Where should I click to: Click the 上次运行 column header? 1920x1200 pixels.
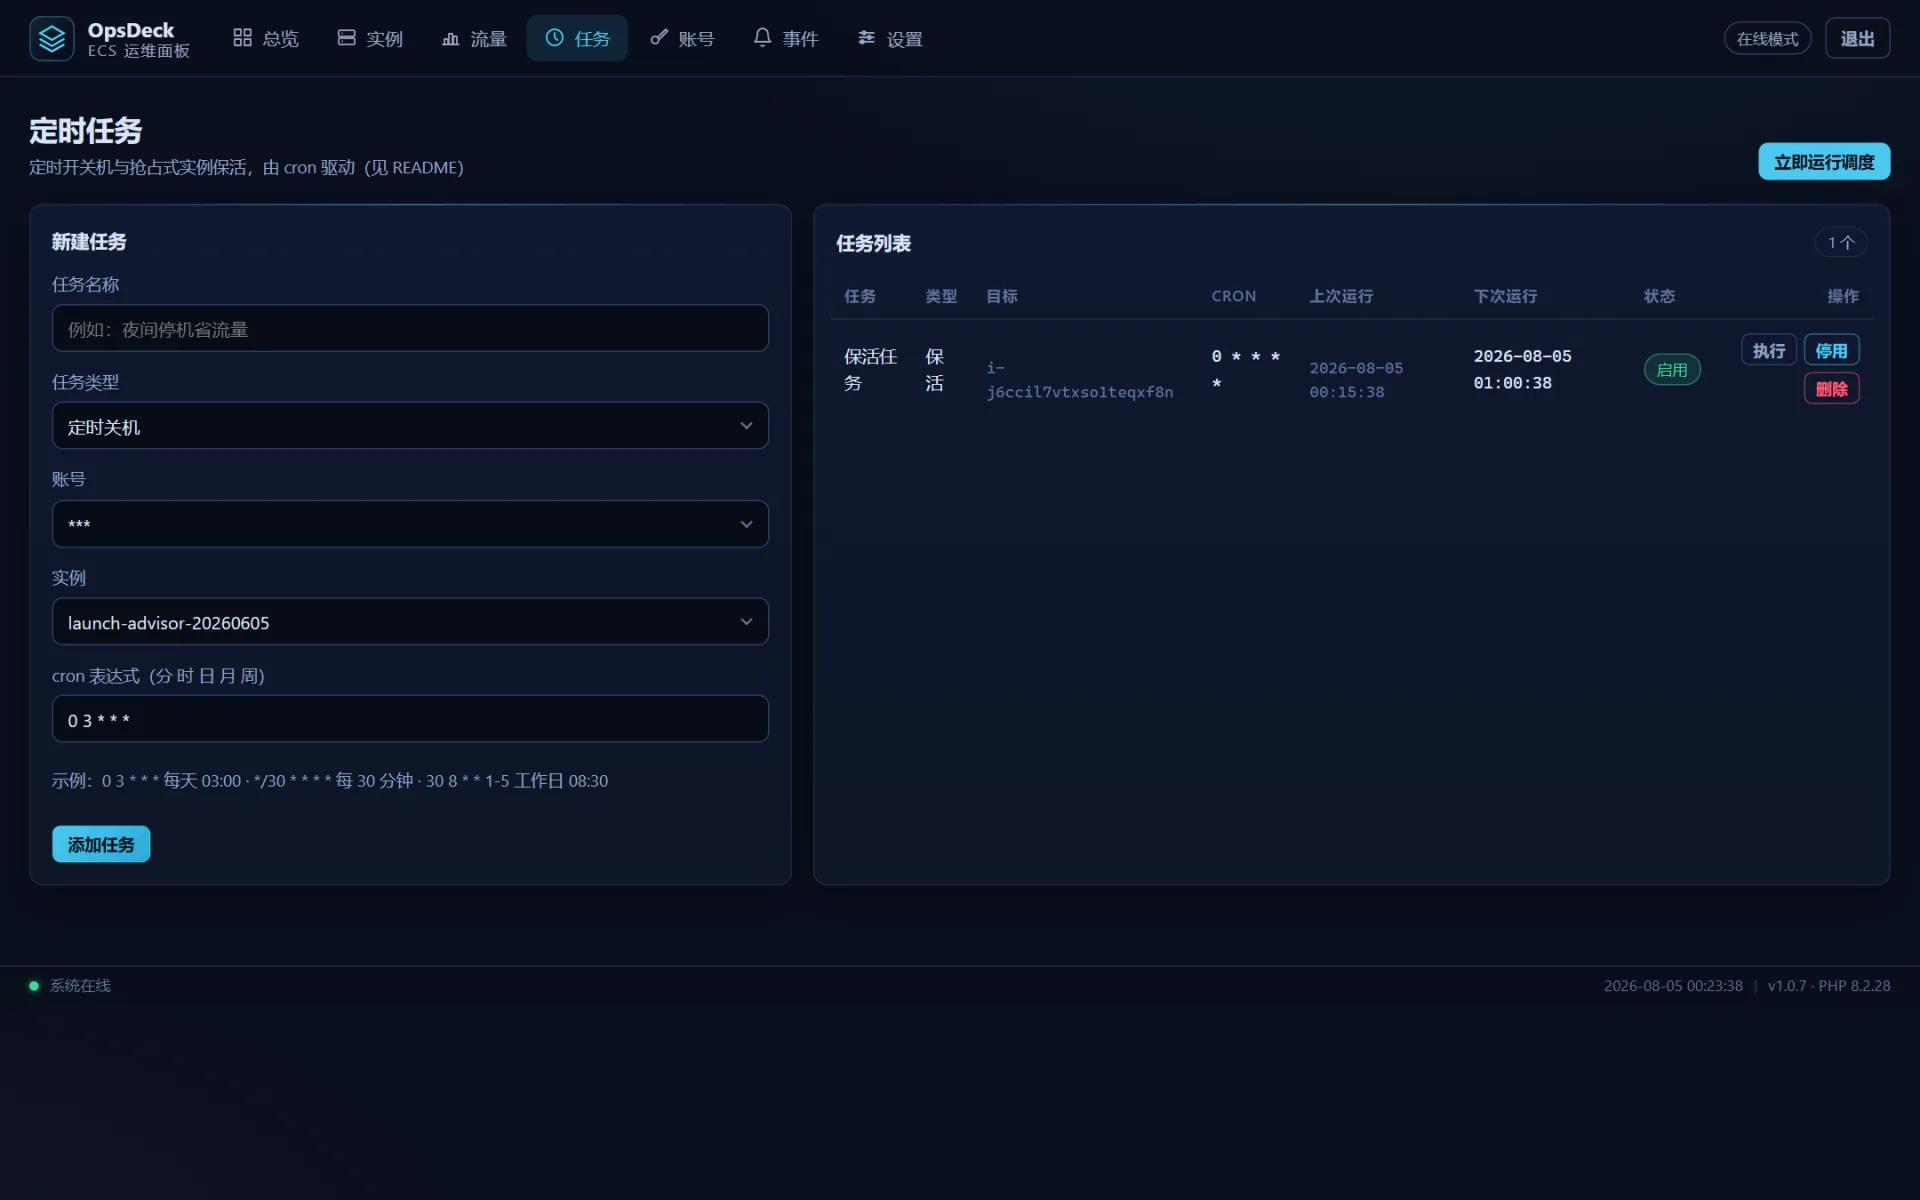[x=1341, y=296]
